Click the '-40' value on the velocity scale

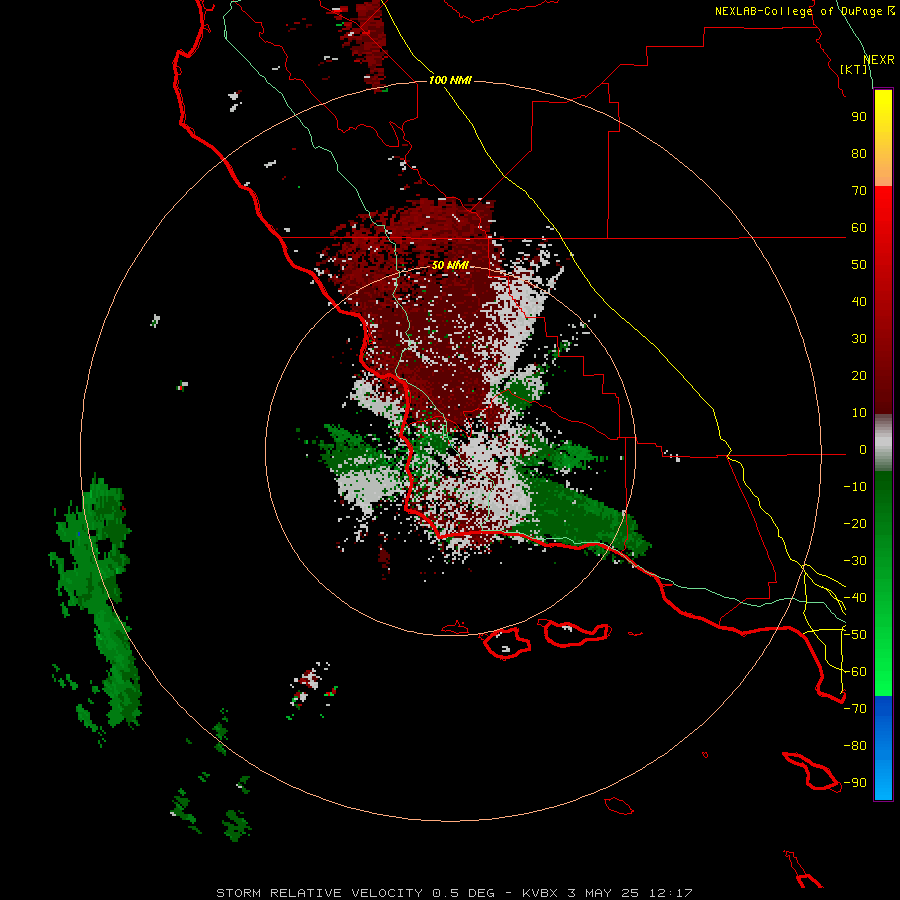coord(855,598)
